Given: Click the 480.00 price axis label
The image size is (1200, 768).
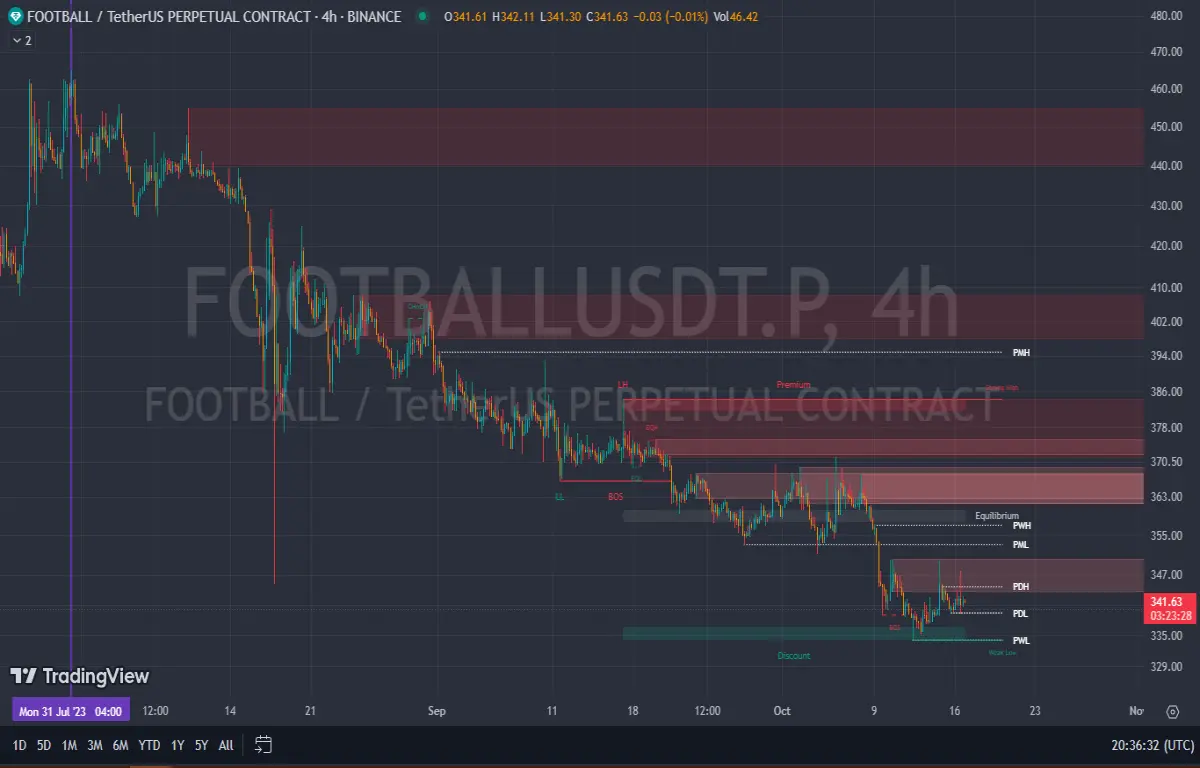Looking at the screenshot, I should click(x=1167, y=16).
